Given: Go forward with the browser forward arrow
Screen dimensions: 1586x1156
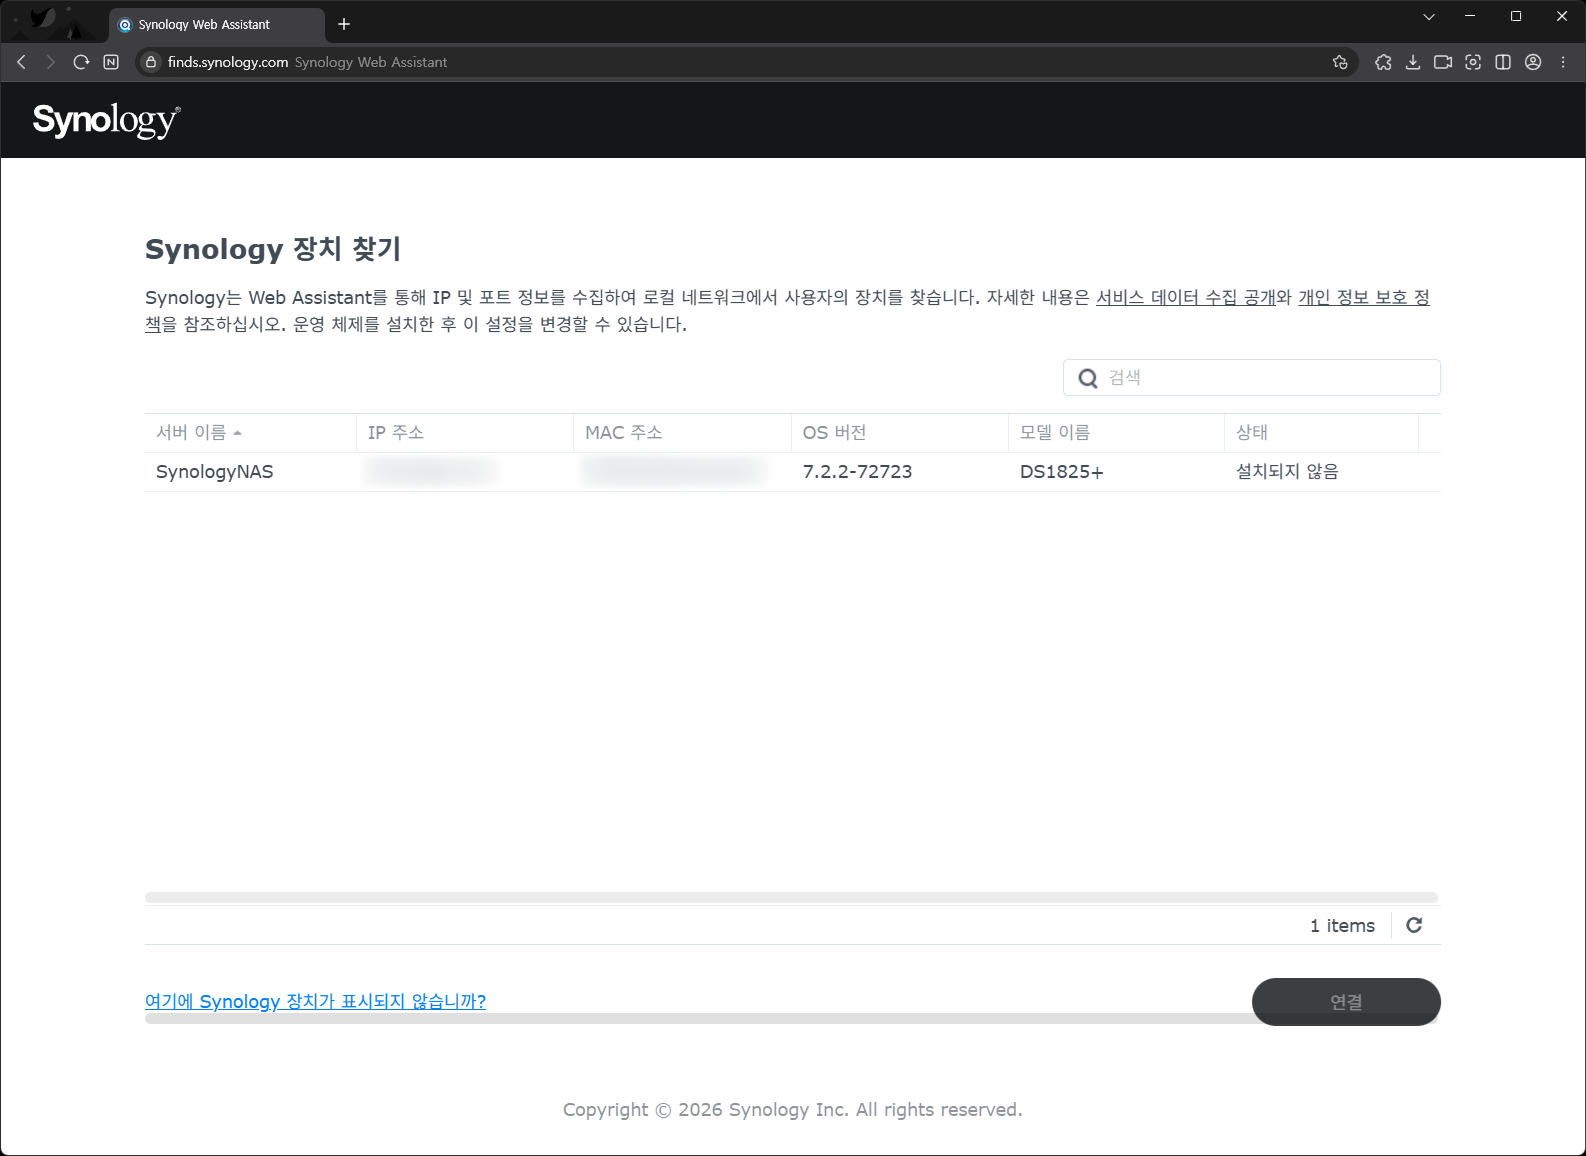Looking at the screenshot, I should [51, 62].
